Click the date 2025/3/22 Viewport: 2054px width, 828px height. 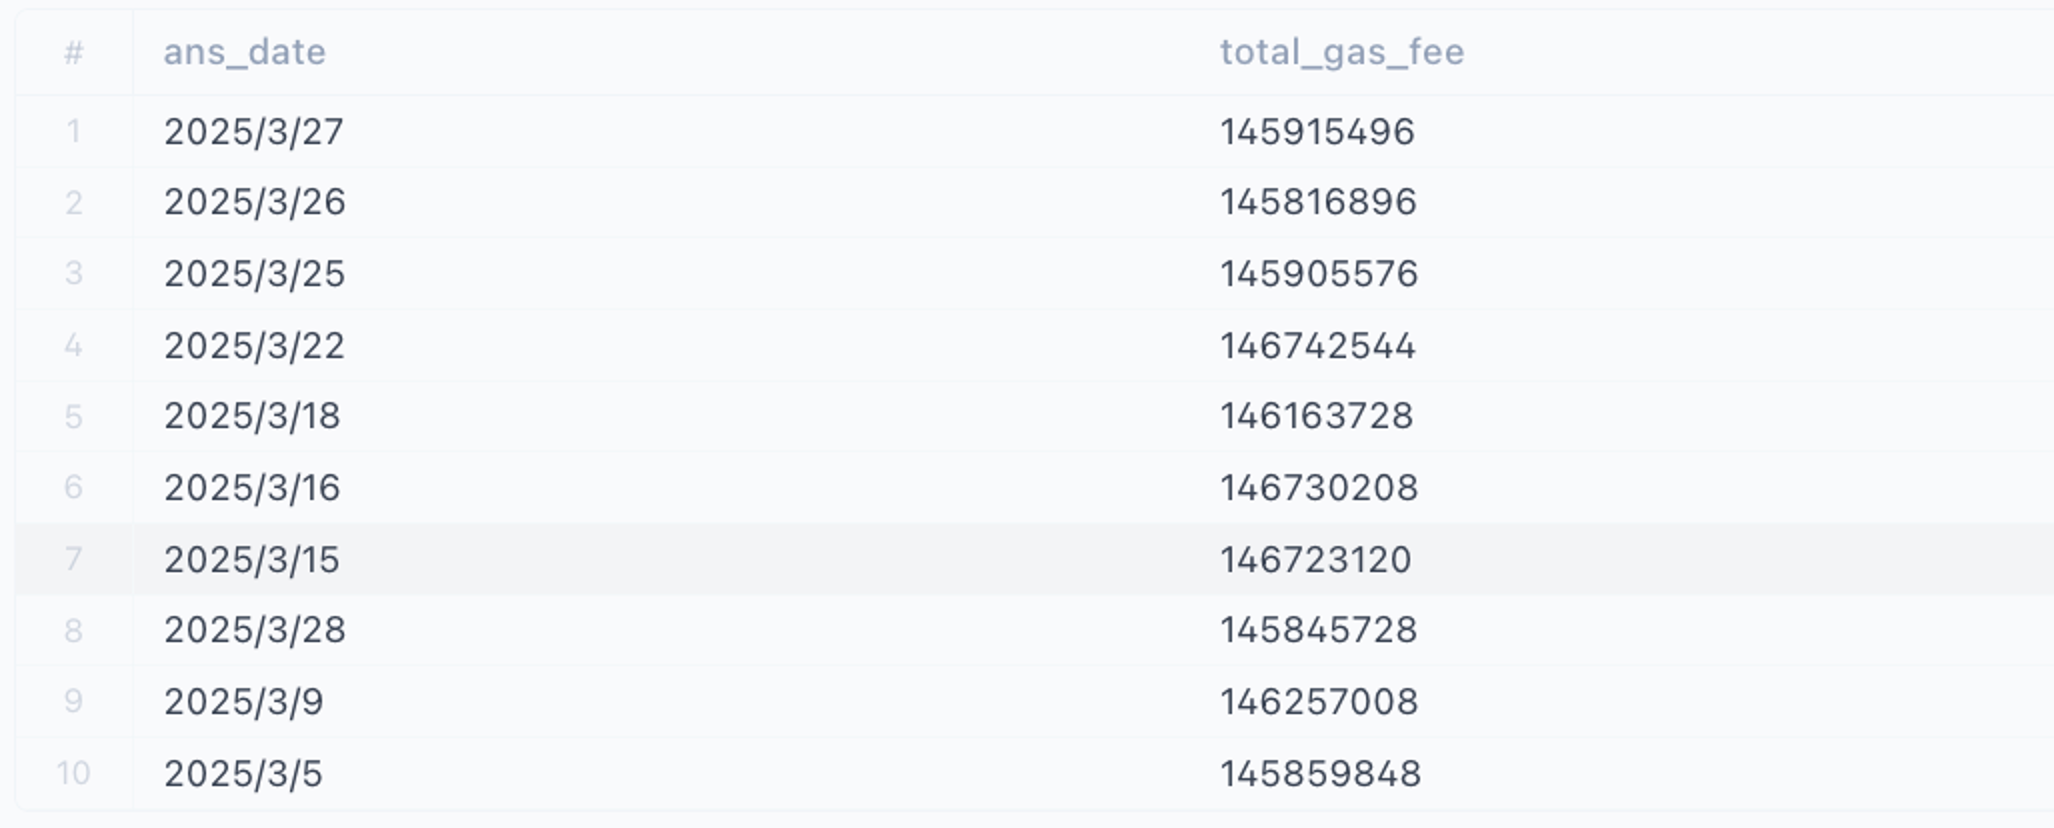click(x=254, y=346)
